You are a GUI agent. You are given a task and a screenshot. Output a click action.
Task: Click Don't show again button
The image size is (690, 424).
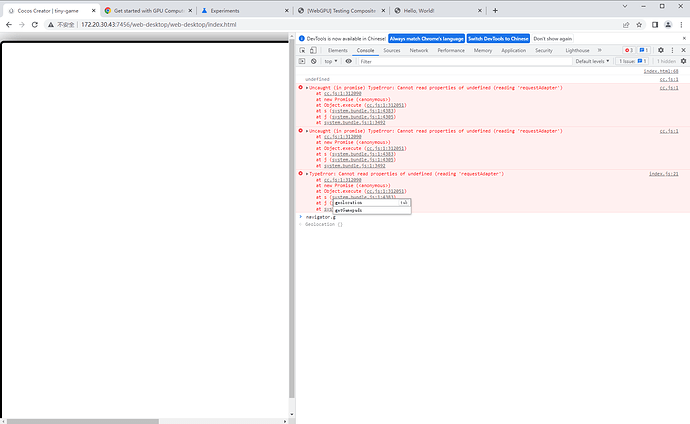(x=553, y=39)
